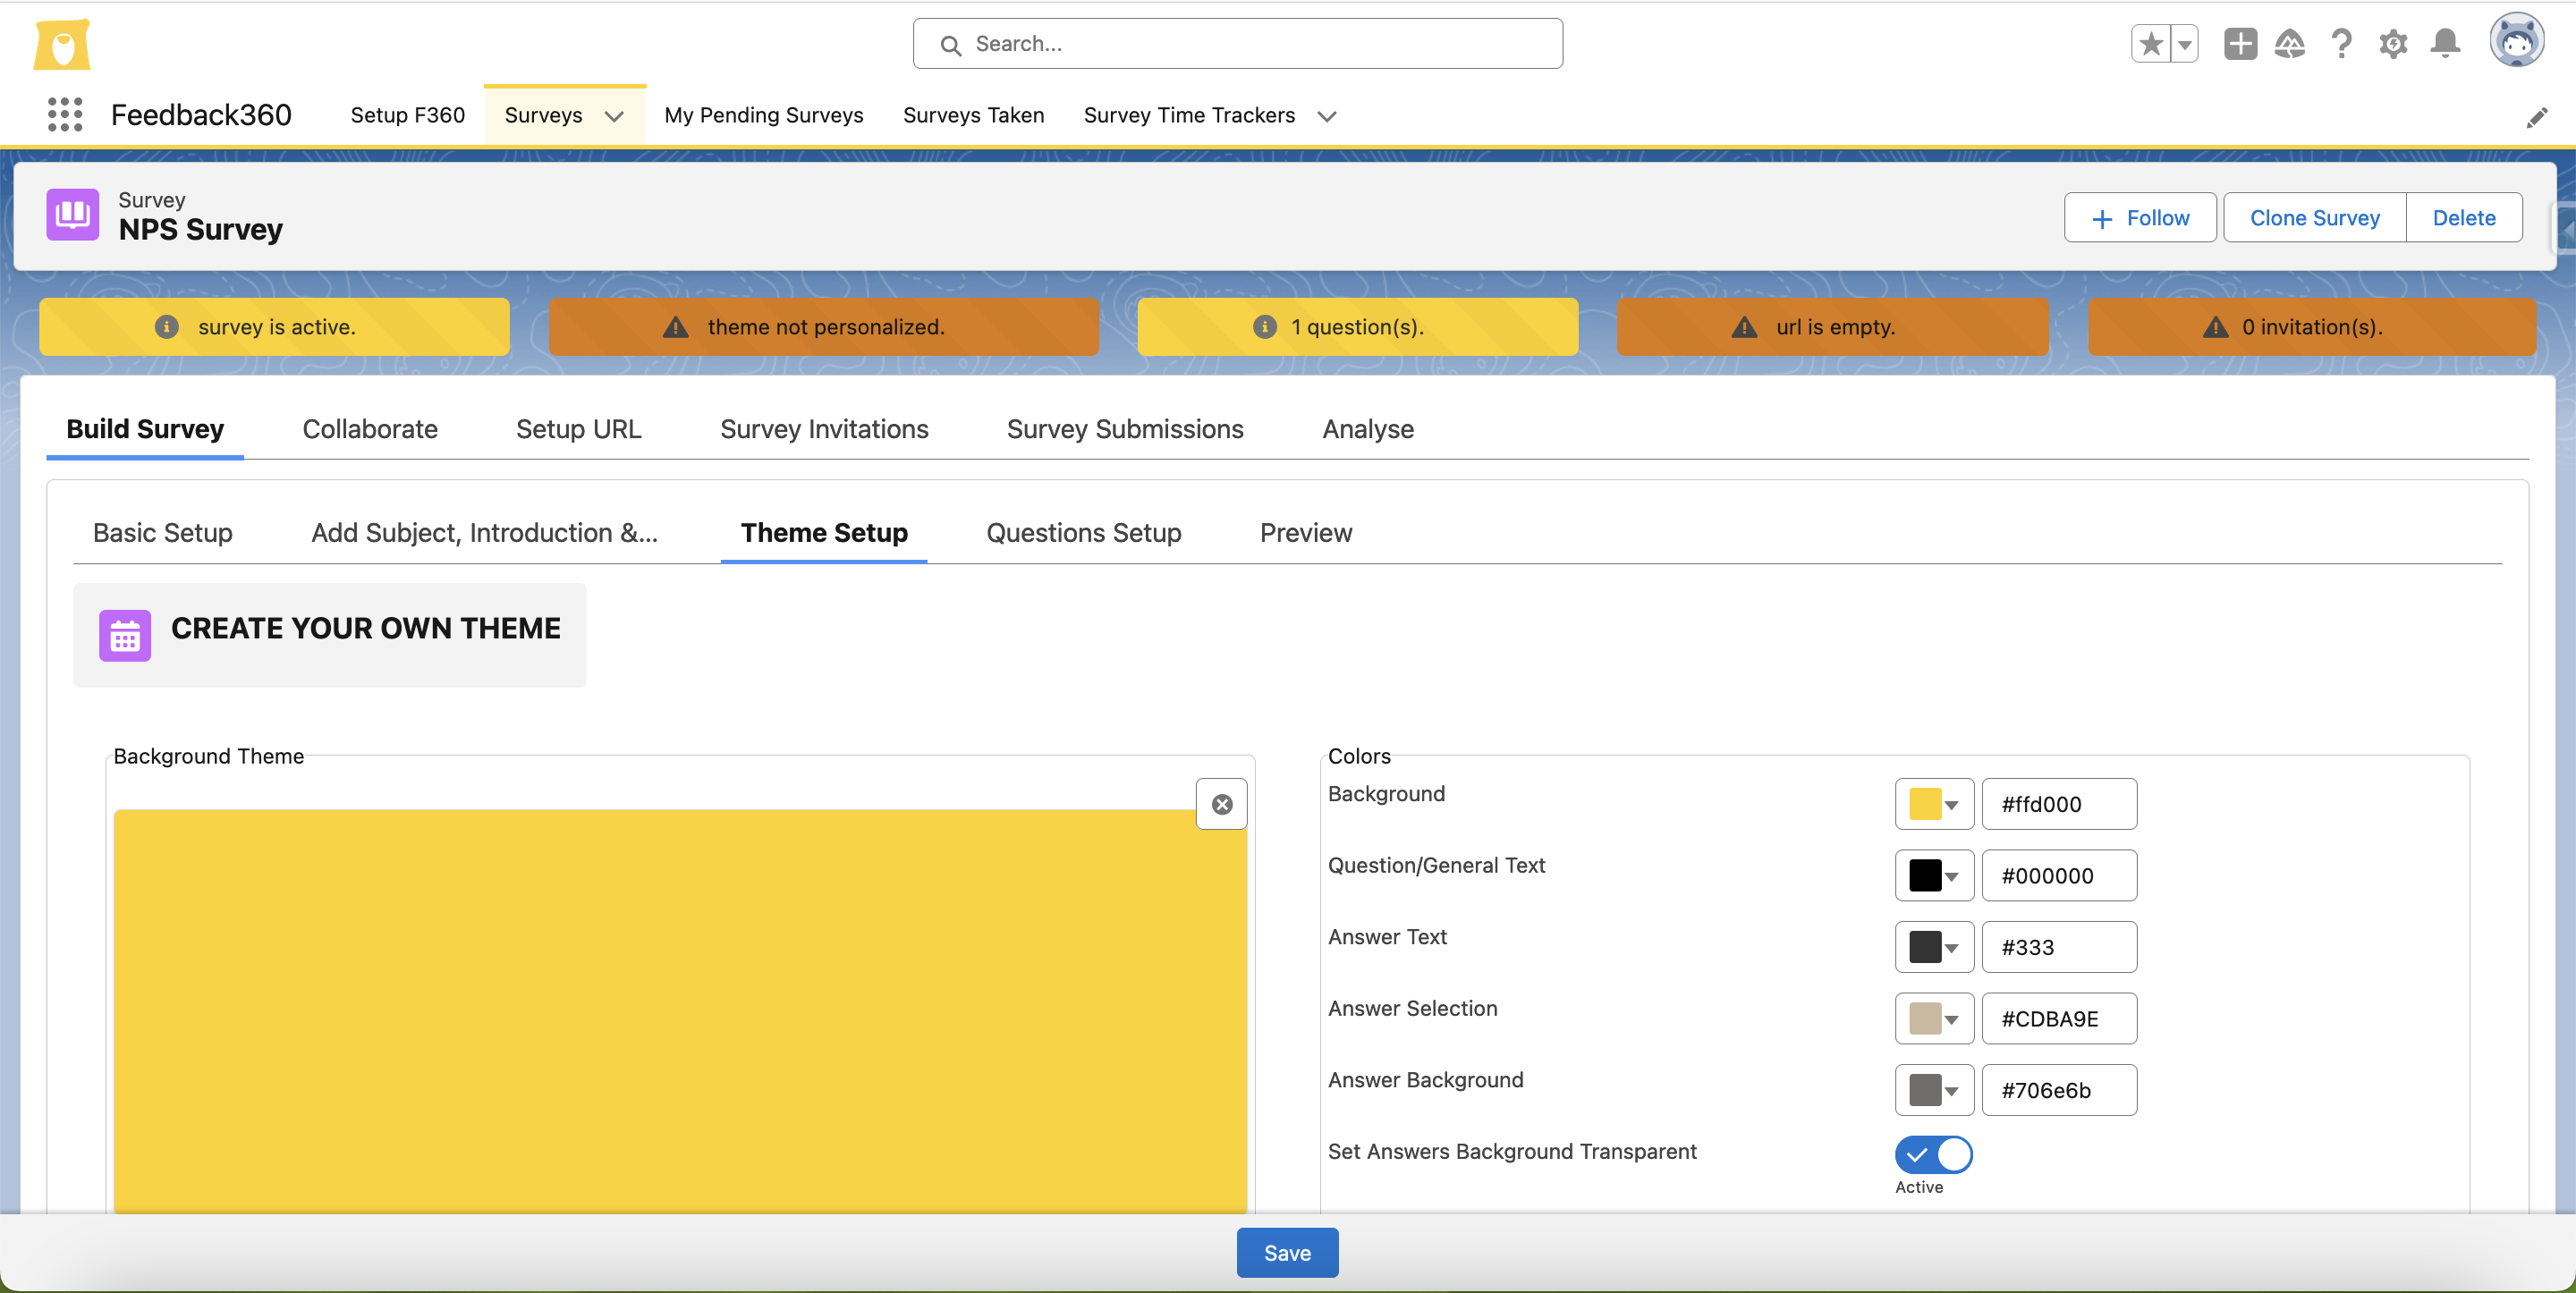Click the Favorites star icon

2150,44
